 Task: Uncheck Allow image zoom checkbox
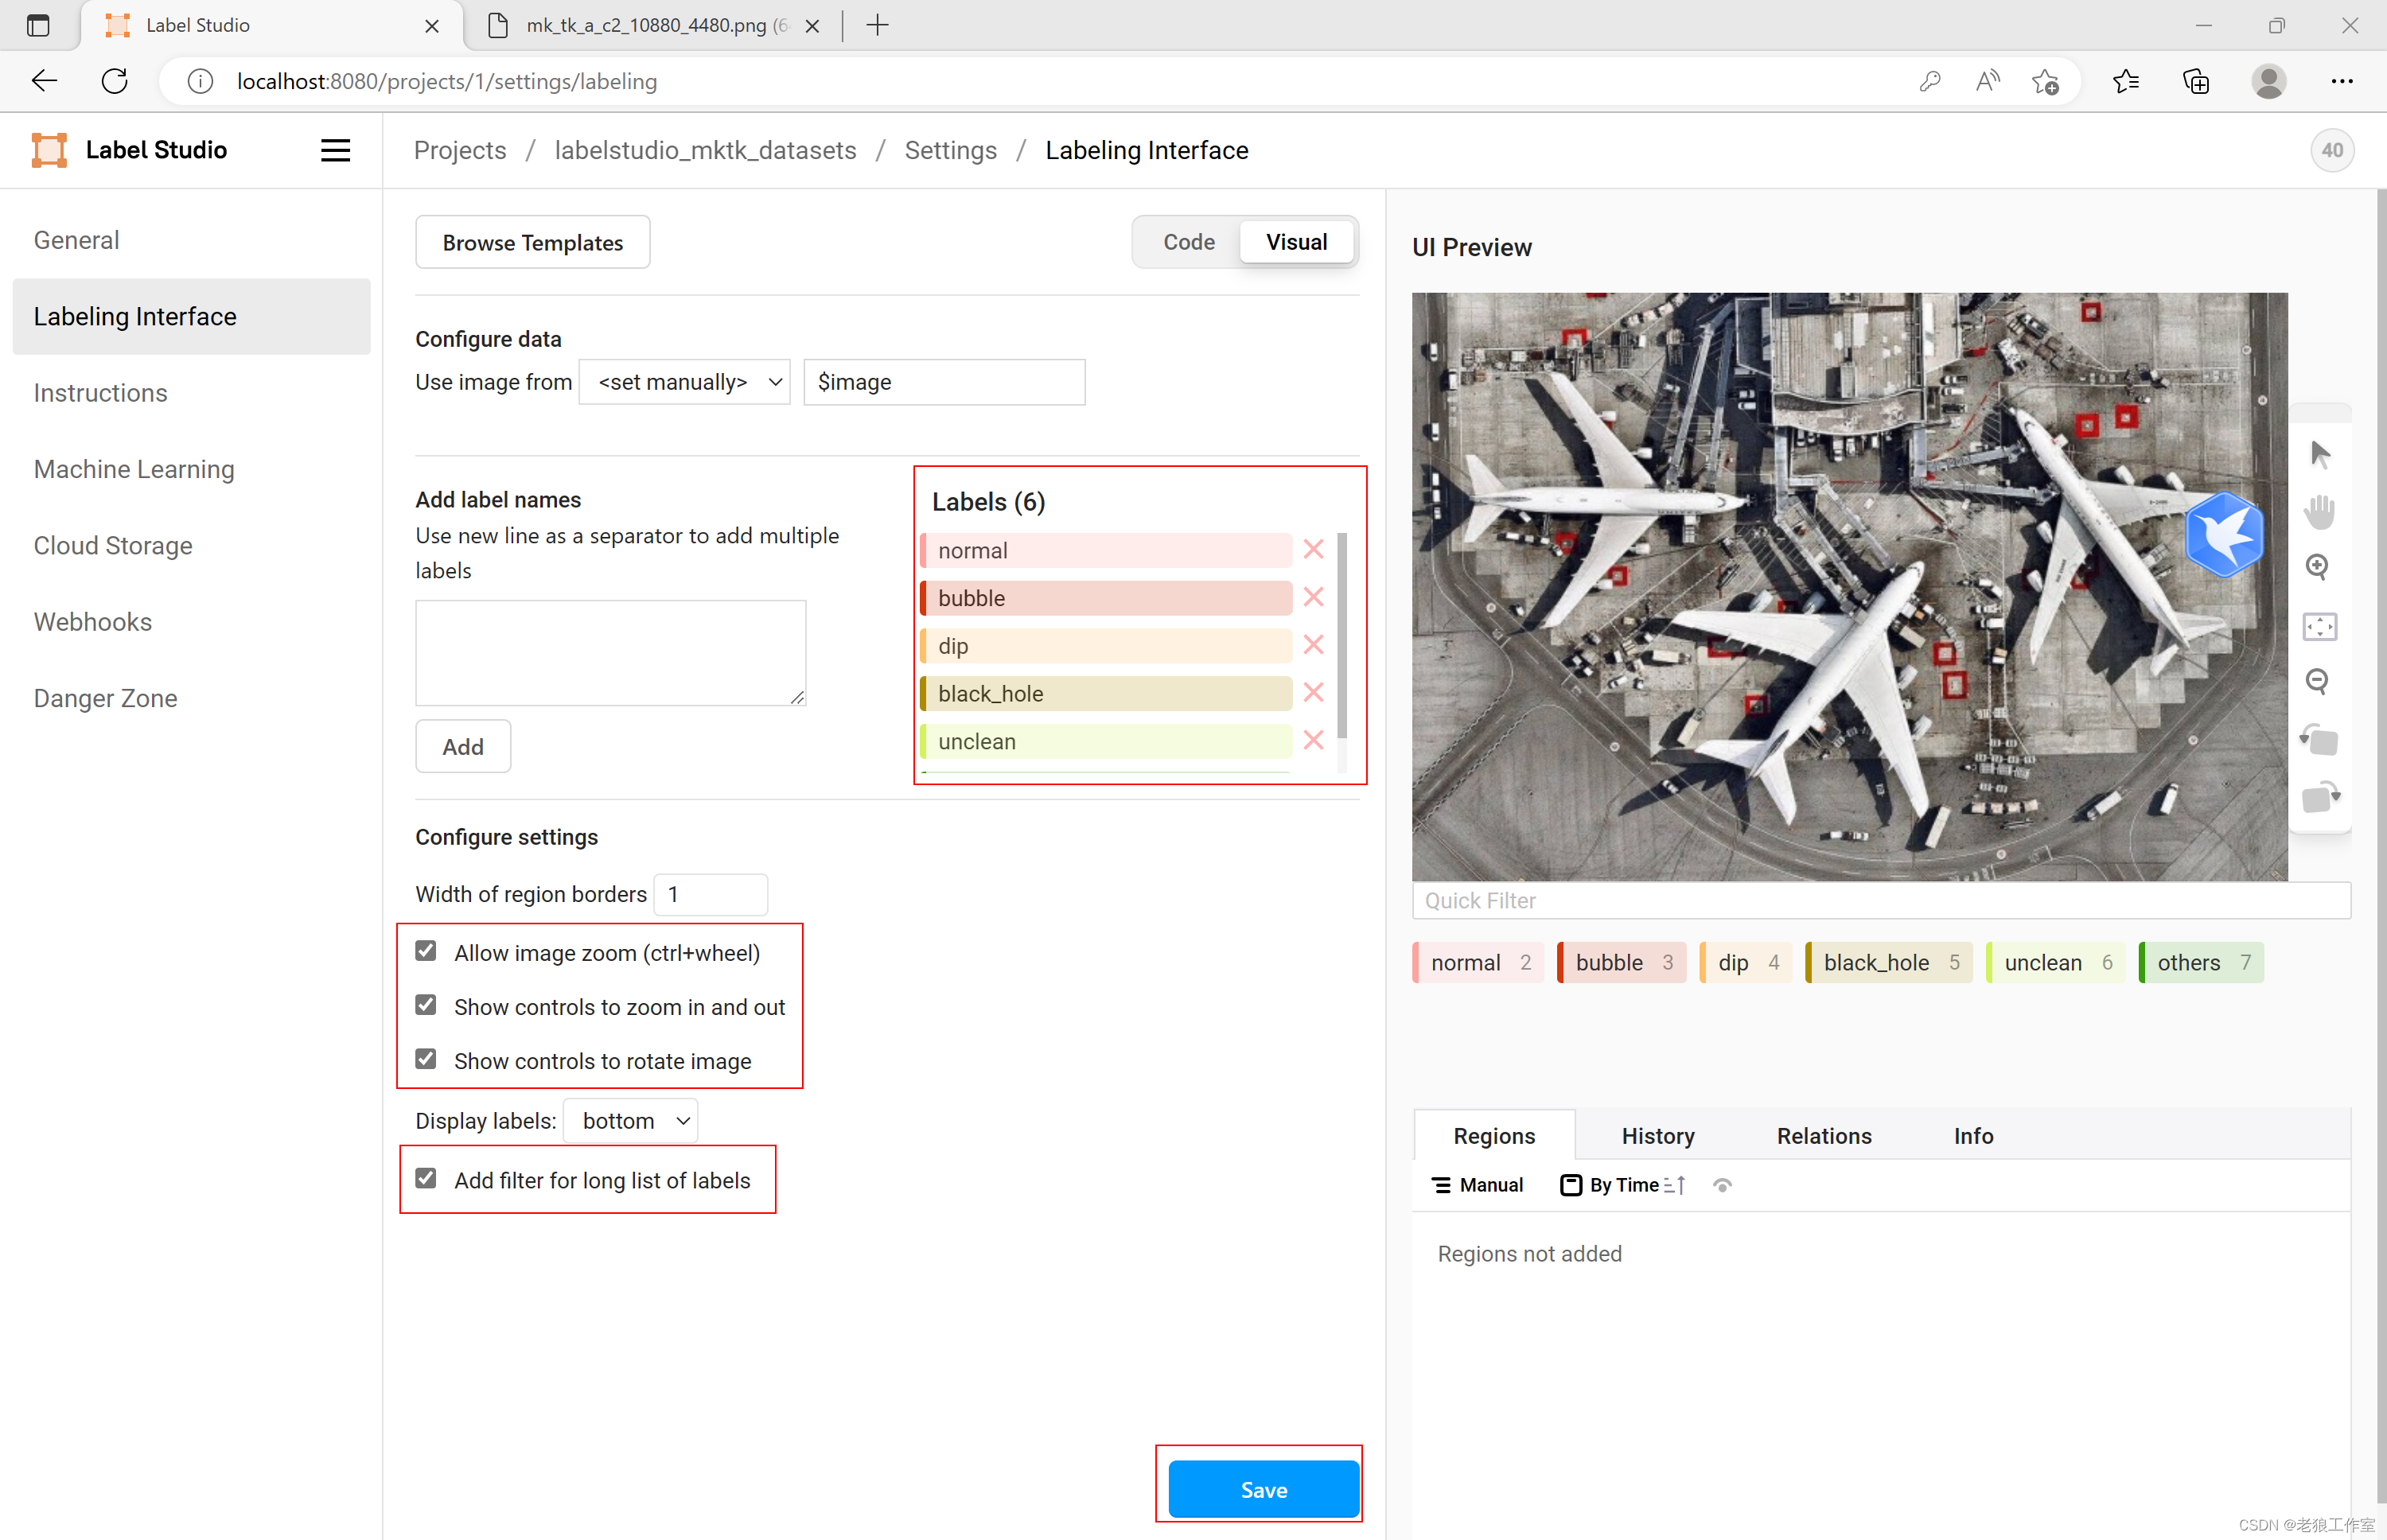pos(427,951)
